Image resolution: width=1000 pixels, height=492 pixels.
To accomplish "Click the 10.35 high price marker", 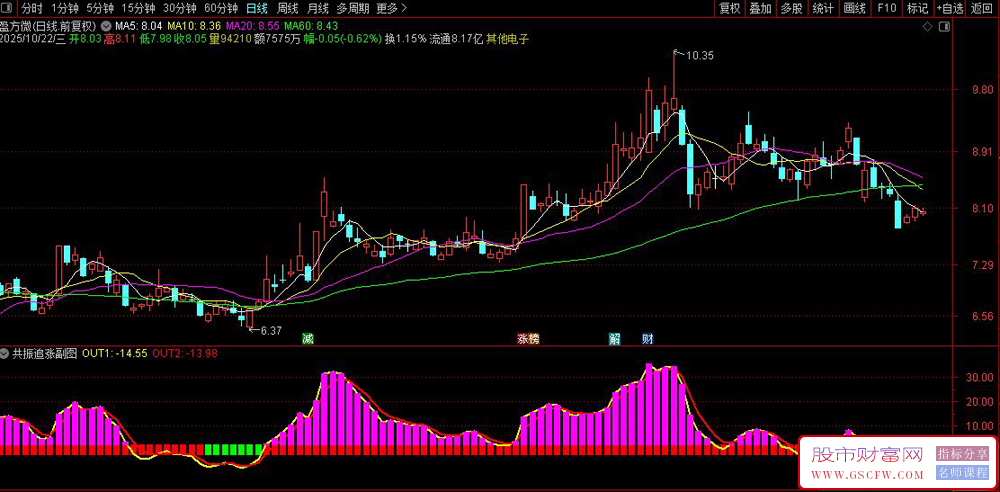I will point(701,55).
